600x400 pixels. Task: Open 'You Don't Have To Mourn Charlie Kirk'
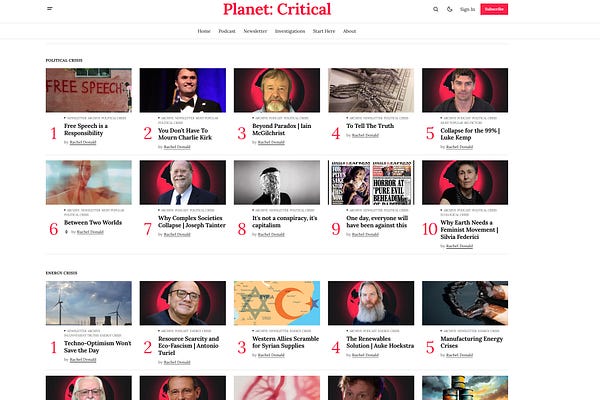point(185,134)
